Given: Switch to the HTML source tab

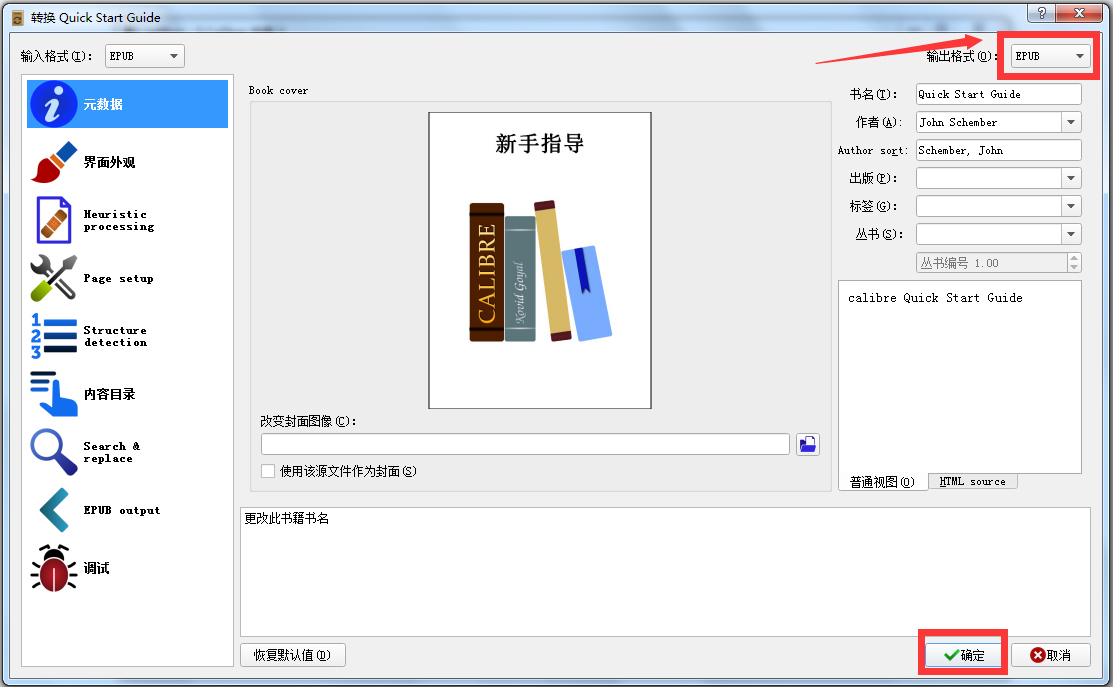Looking at the screenshot, I should [973, 481].
